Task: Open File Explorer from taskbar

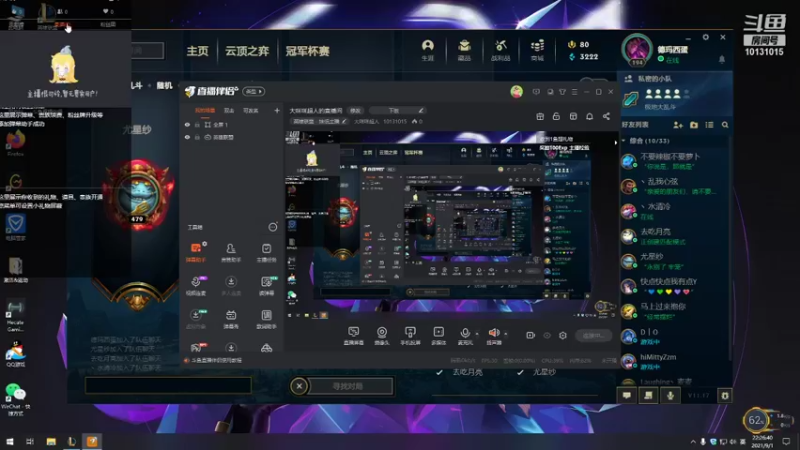Action: 51,441
